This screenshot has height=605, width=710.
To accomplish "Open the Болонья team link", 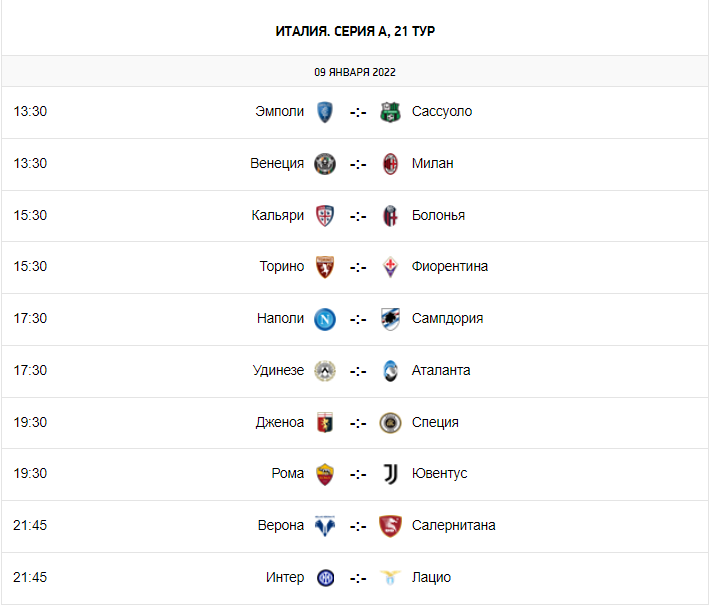I will pyautogui.click(x=438, y=215).
